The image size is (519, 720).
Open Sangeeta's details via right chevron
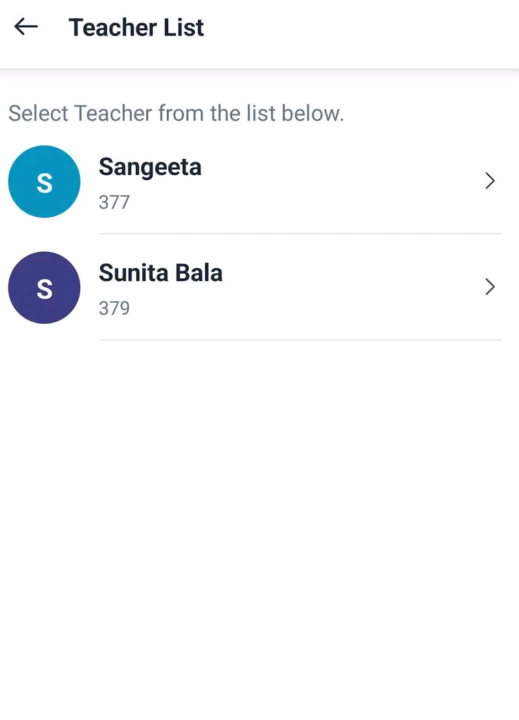(490, 181)
